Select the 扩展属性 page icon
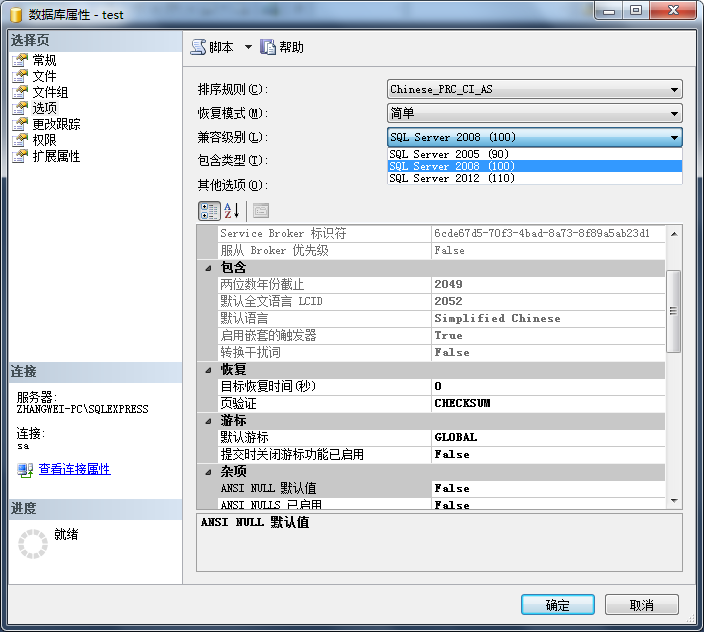 [x=20, y=157]
